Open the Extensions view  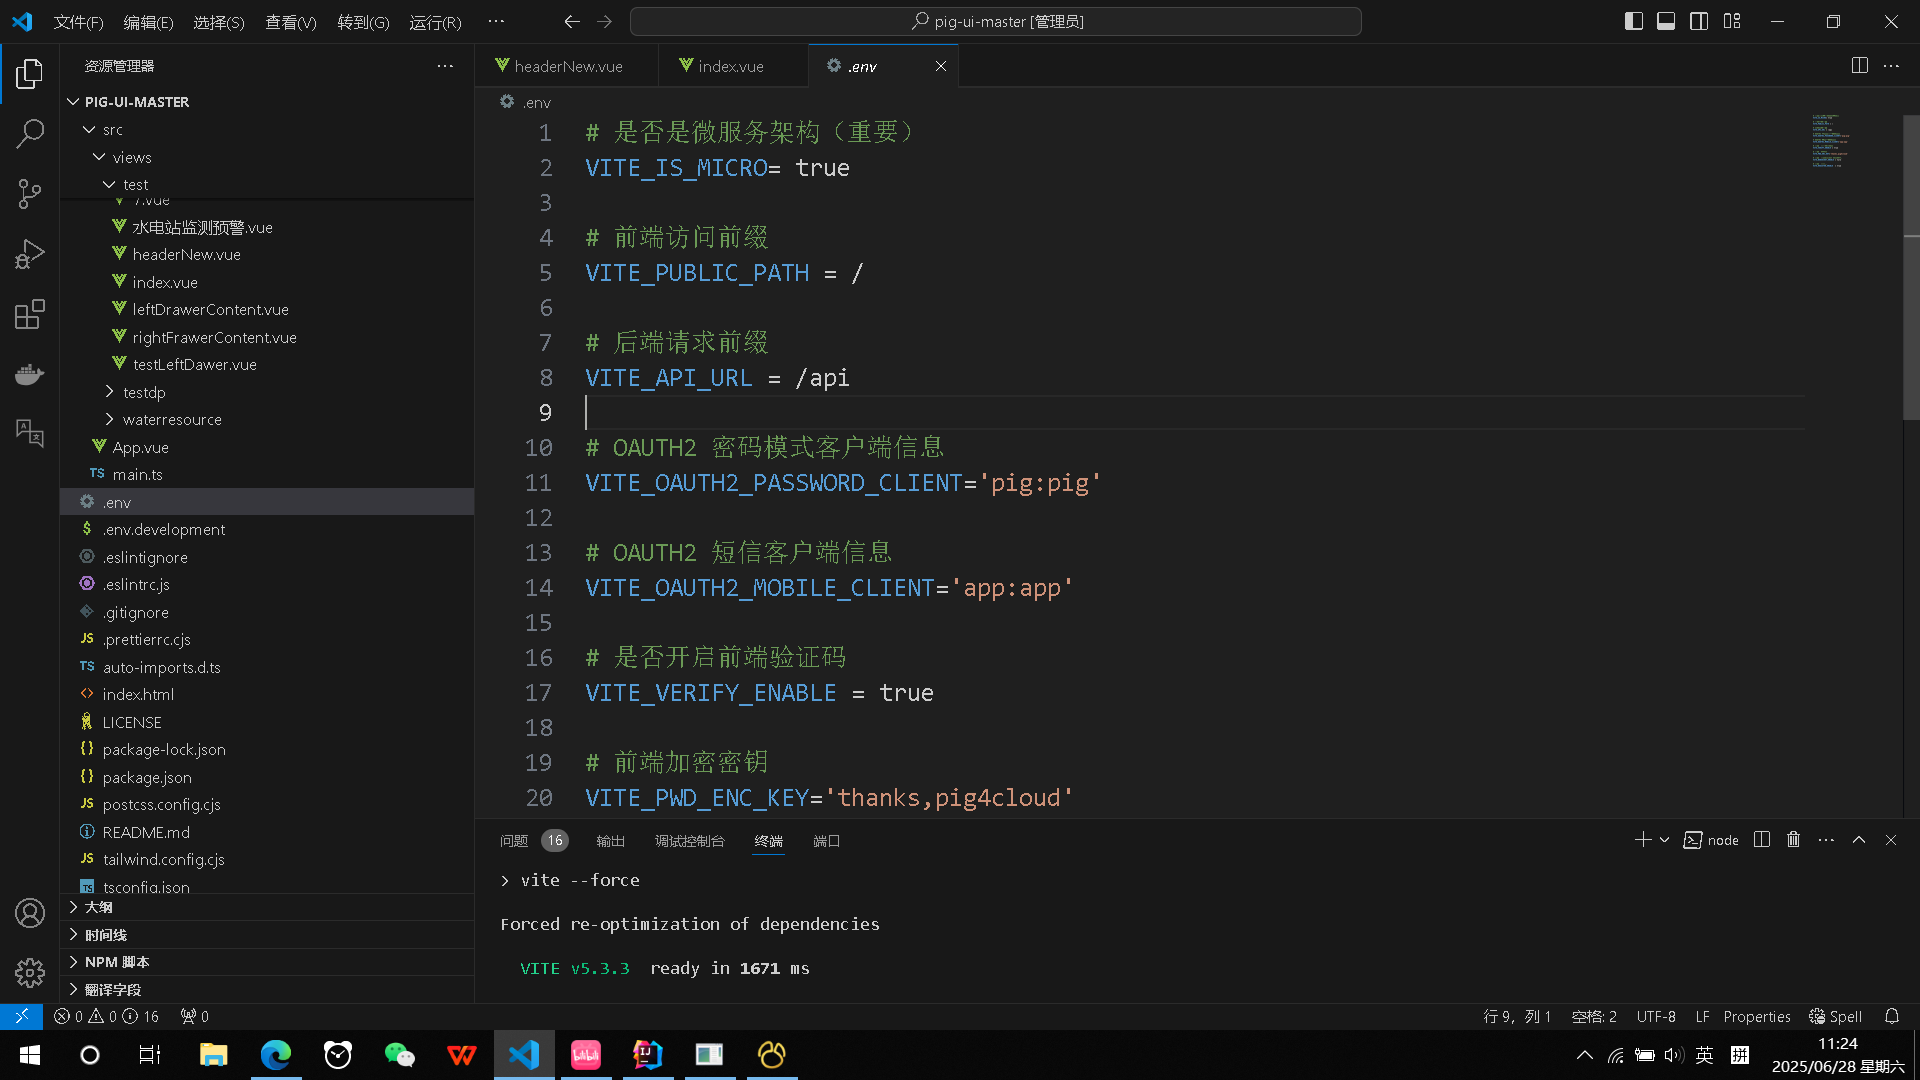pyautogui.click(x=30, y=313)
